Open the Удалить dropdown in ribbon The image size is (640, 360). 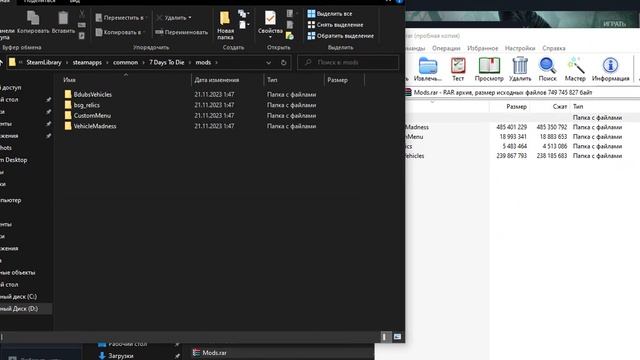pos(174,18)
